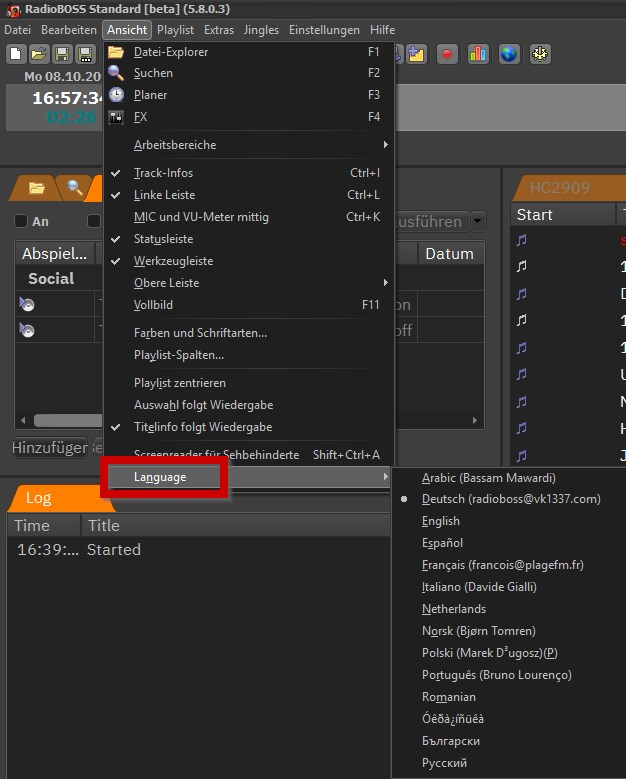Click the second save-as disk icon
Screen dimensions: 626x779
pos(85,54)
